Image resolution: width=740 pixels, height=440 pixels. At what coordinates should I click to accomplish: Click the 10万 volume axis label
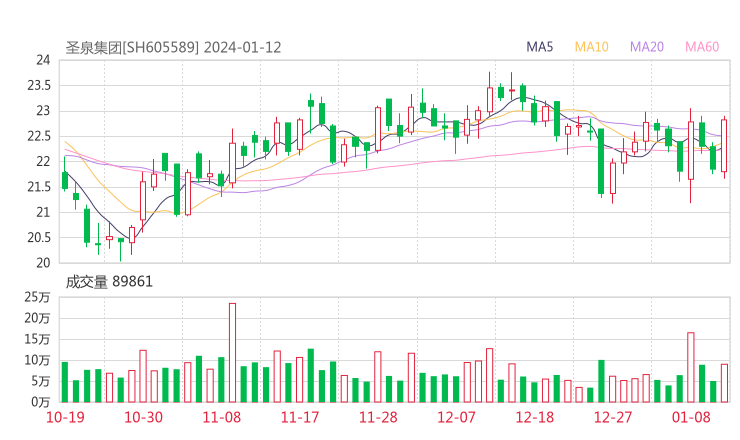(37, 360)
